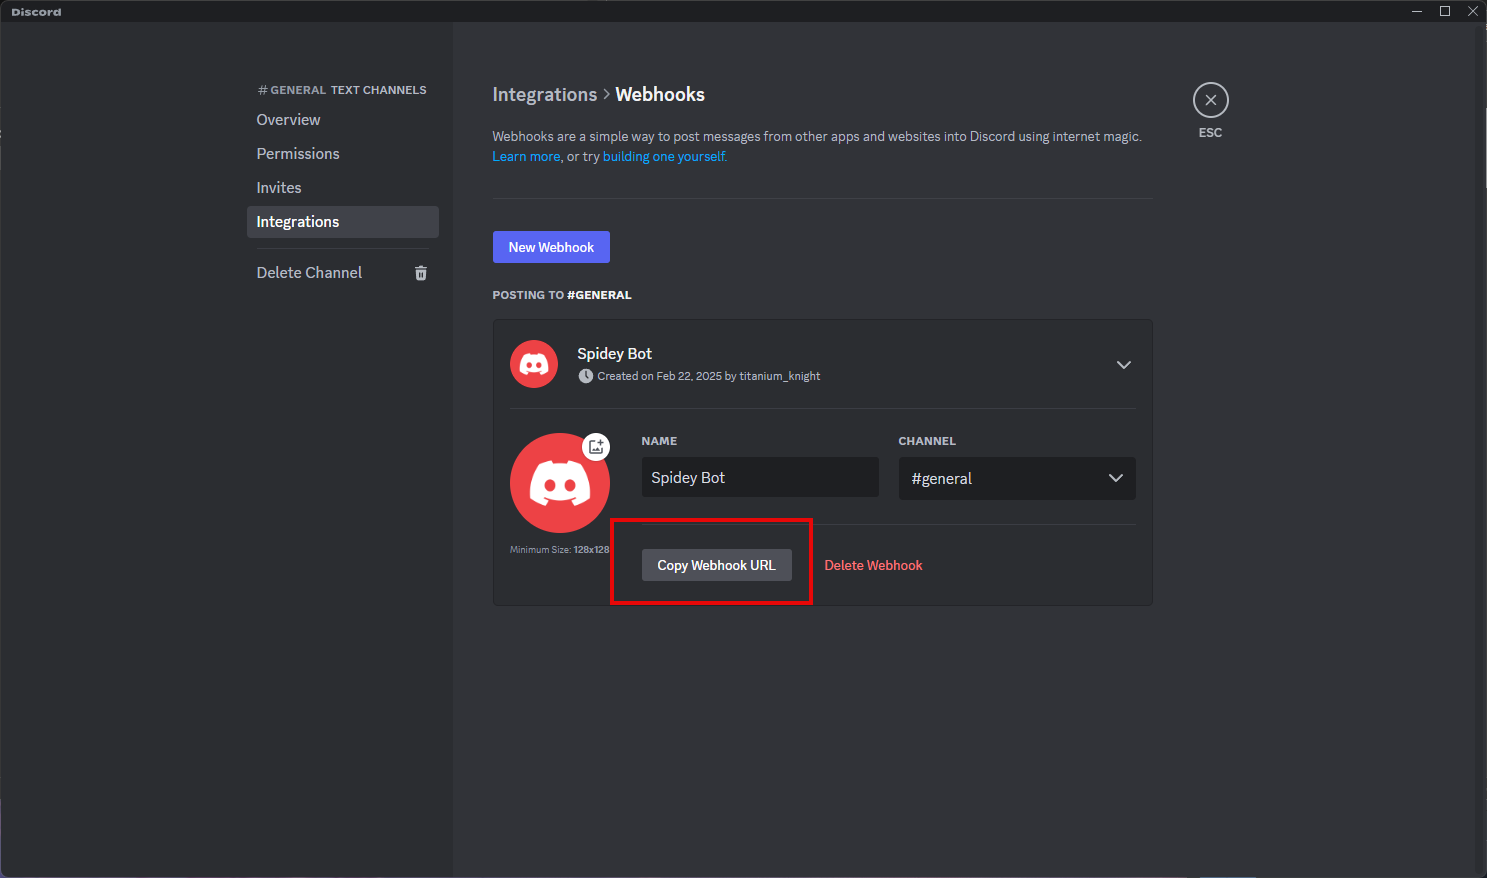Click the small Spidey Bot avatar in the header

(x=534, y=364)
